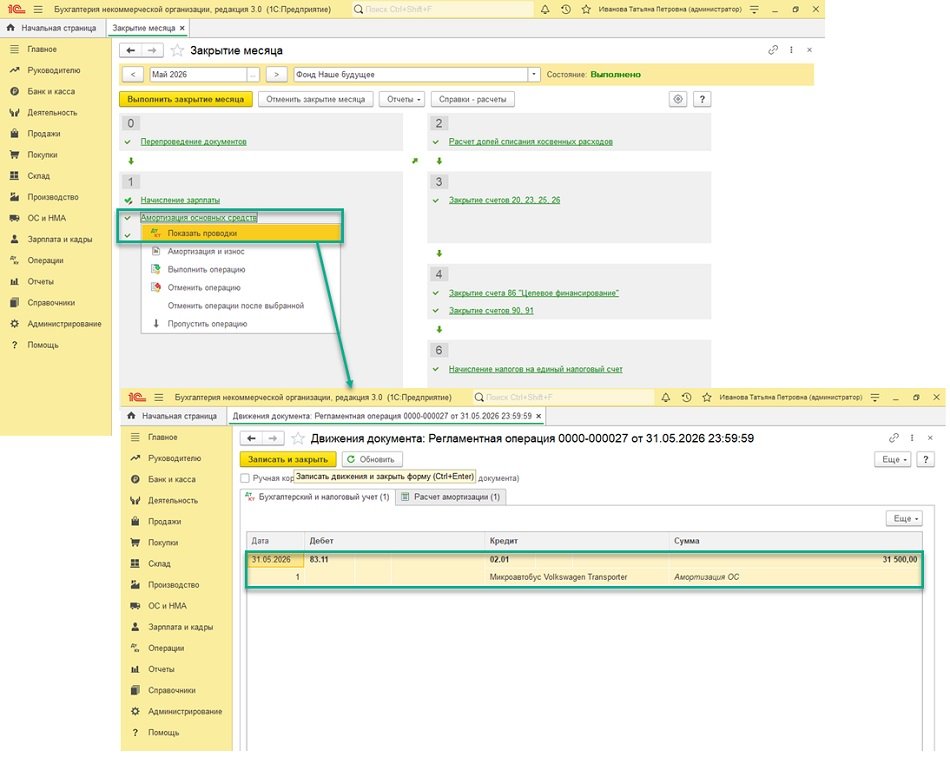Open Производство section in top sidebar
950x757 pixels.
point(53,197)
